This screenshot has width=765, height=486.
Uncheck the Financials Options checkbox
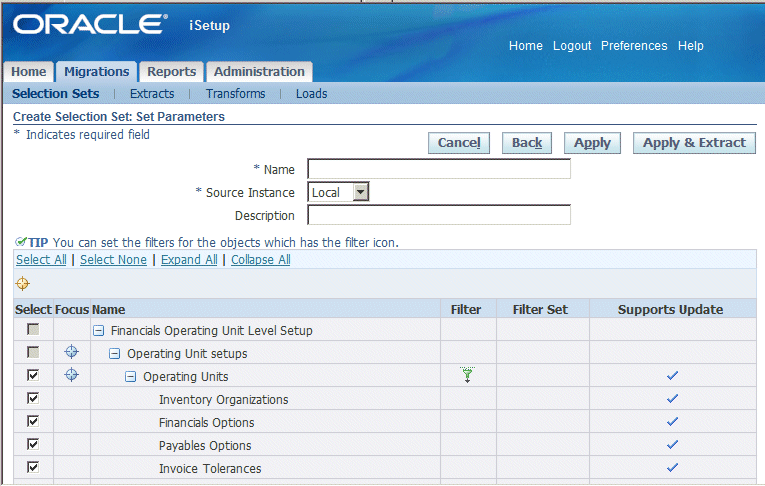33,421
